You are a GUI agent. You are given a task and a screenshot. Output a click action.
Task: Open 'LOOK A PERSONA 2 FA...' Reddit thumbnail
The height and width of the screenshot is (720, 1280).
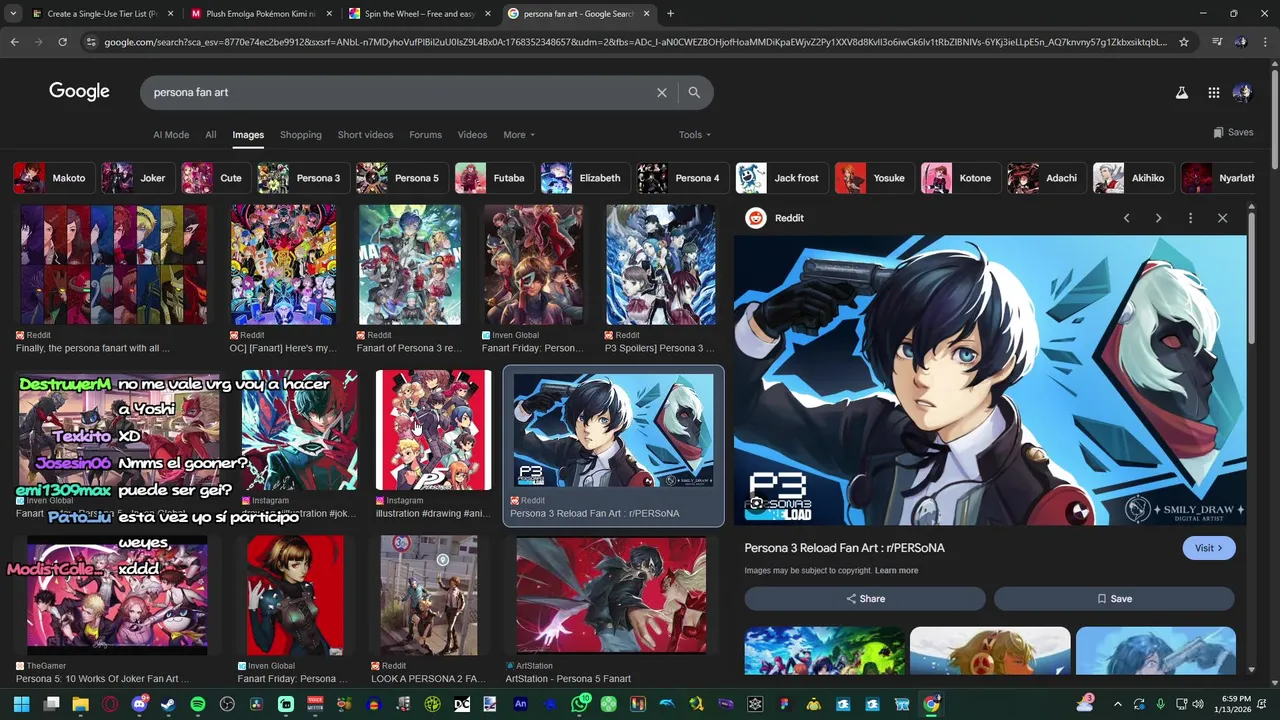pos(429,595)
